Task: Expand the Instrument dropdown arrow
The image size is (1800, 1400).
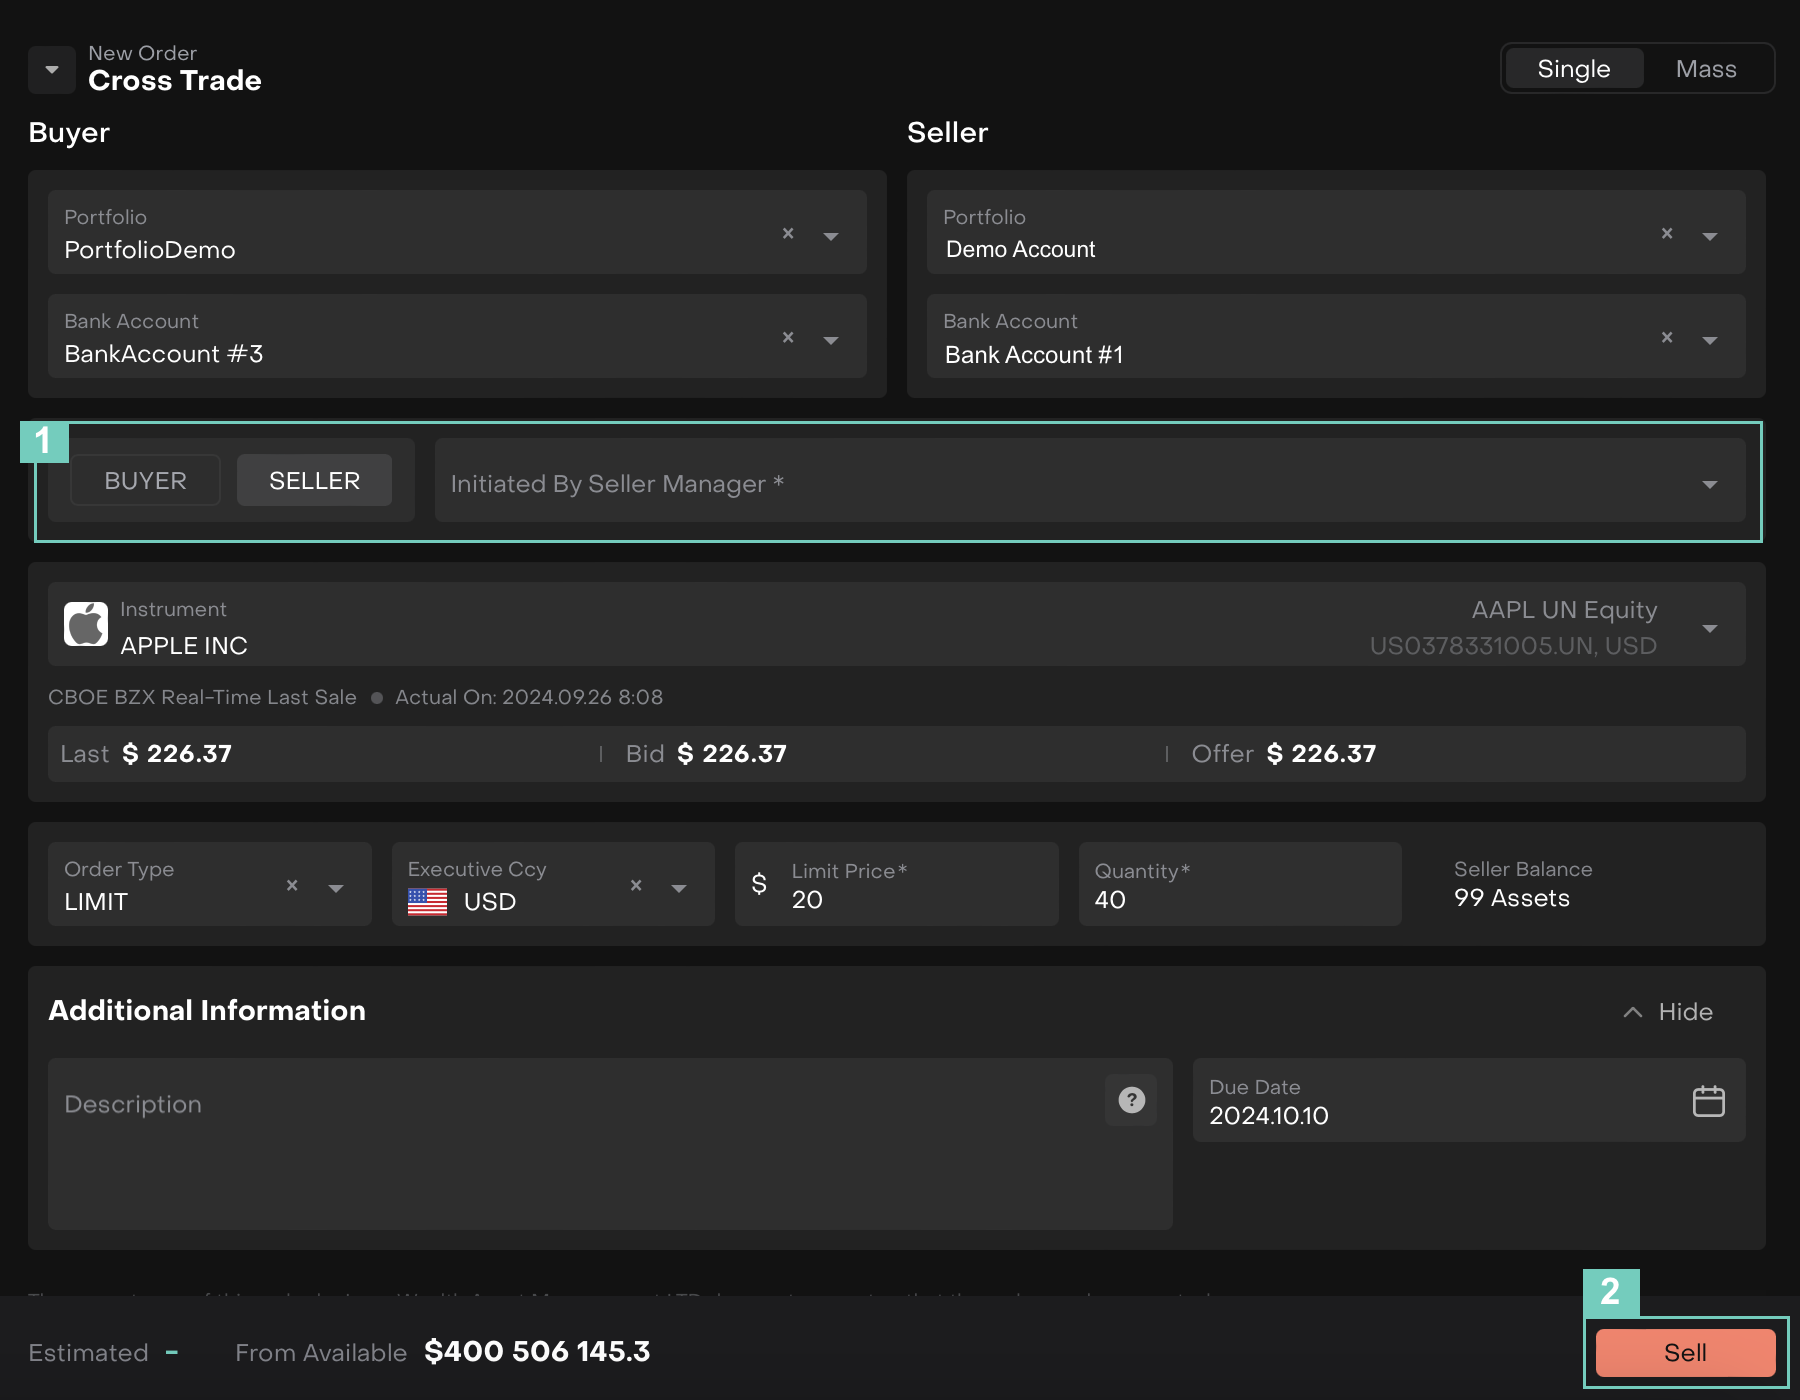Action: 1710,628
